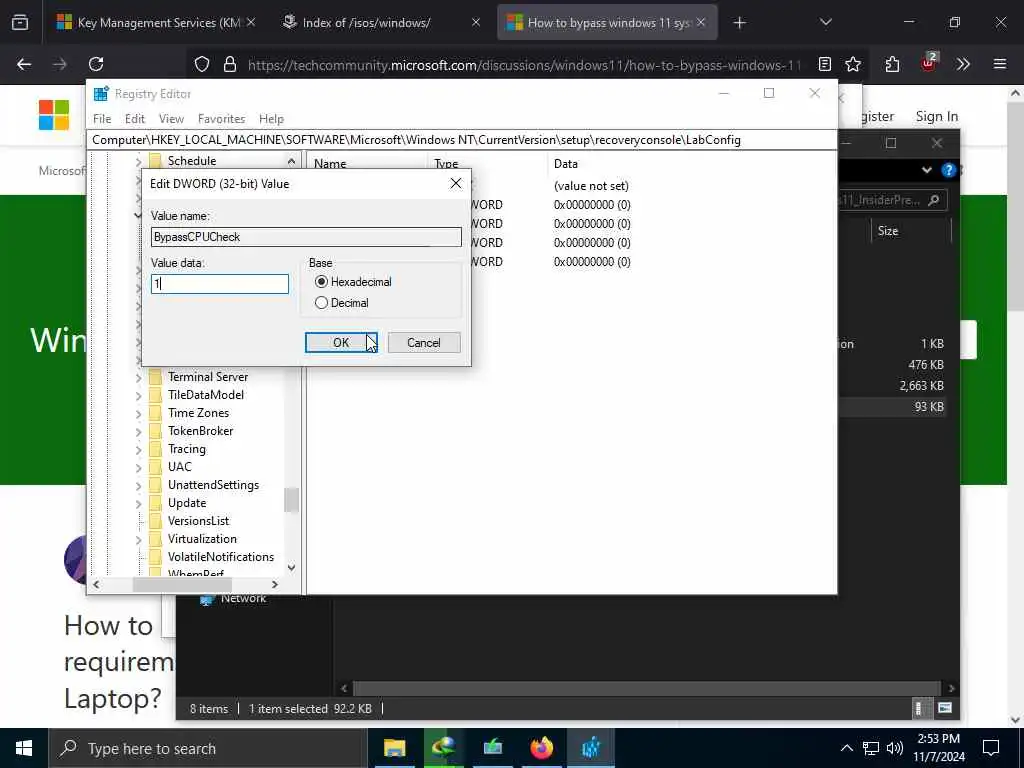
Task: Switch to Index of /isos/windows/ tab
Action: pos(366,23)
